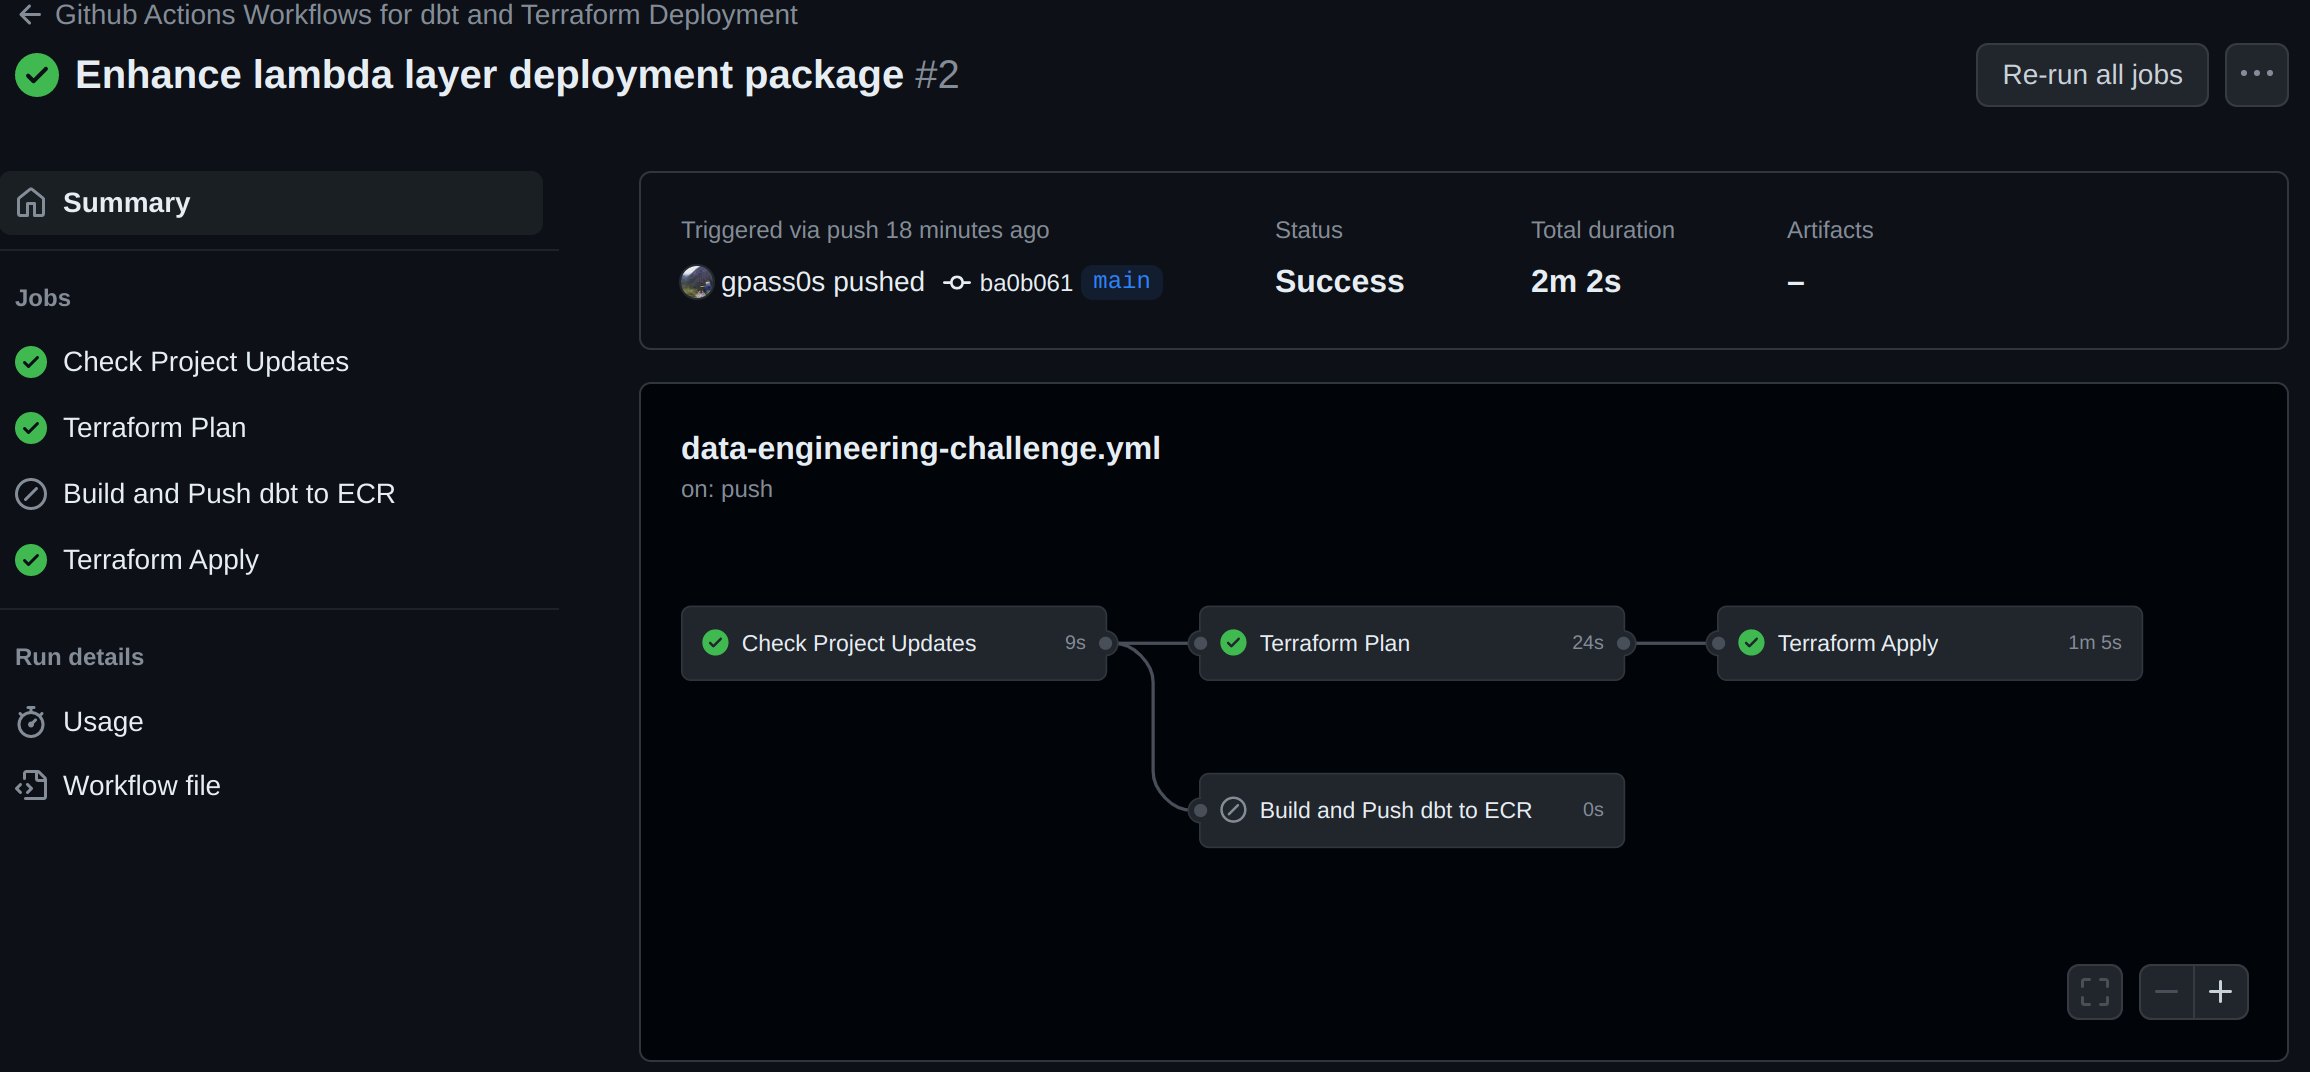Open Build and Push dbt to ECR job
Screen dimensions: 2310x1072
coord(229,494)
